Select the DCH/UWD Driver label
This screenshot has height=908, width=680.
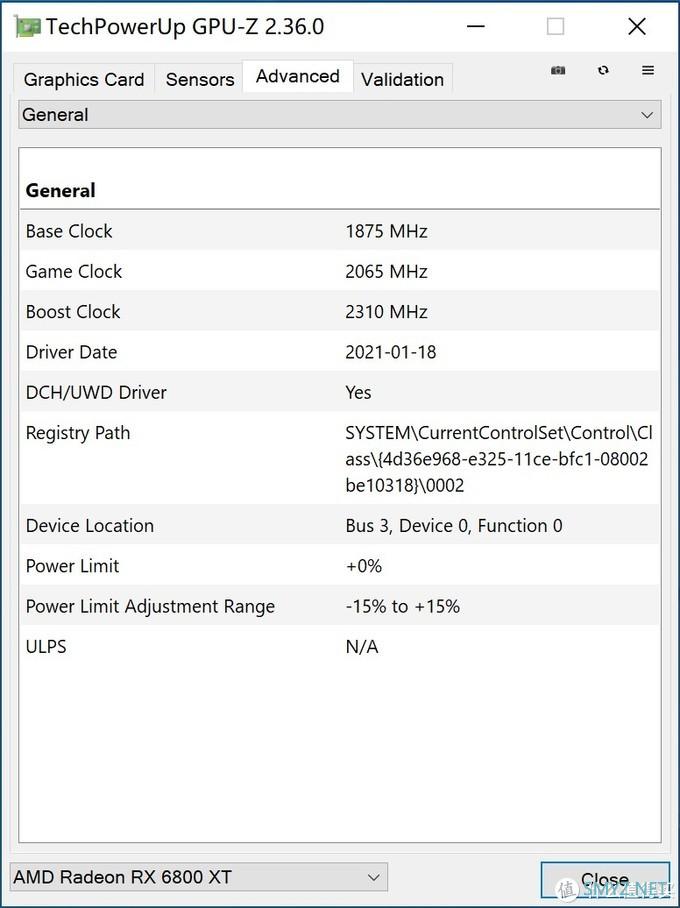pyautogui.click(x=96, y=392)
